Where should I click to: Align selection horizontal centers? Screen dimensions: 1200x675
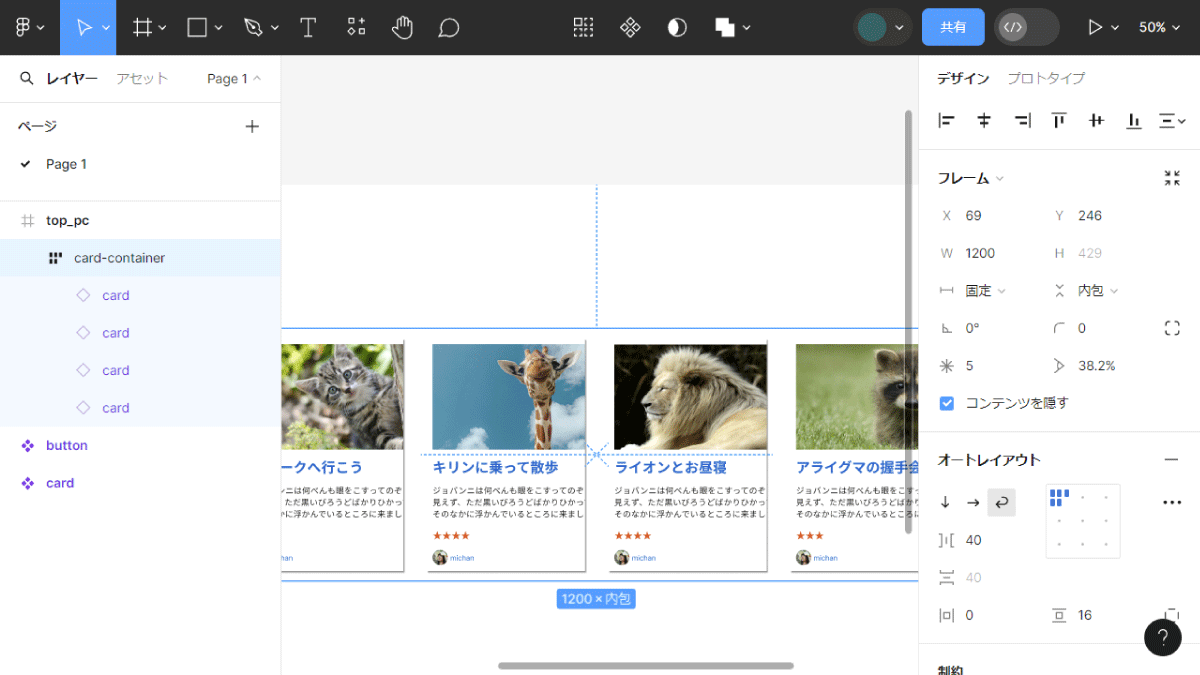coord(984,121)
